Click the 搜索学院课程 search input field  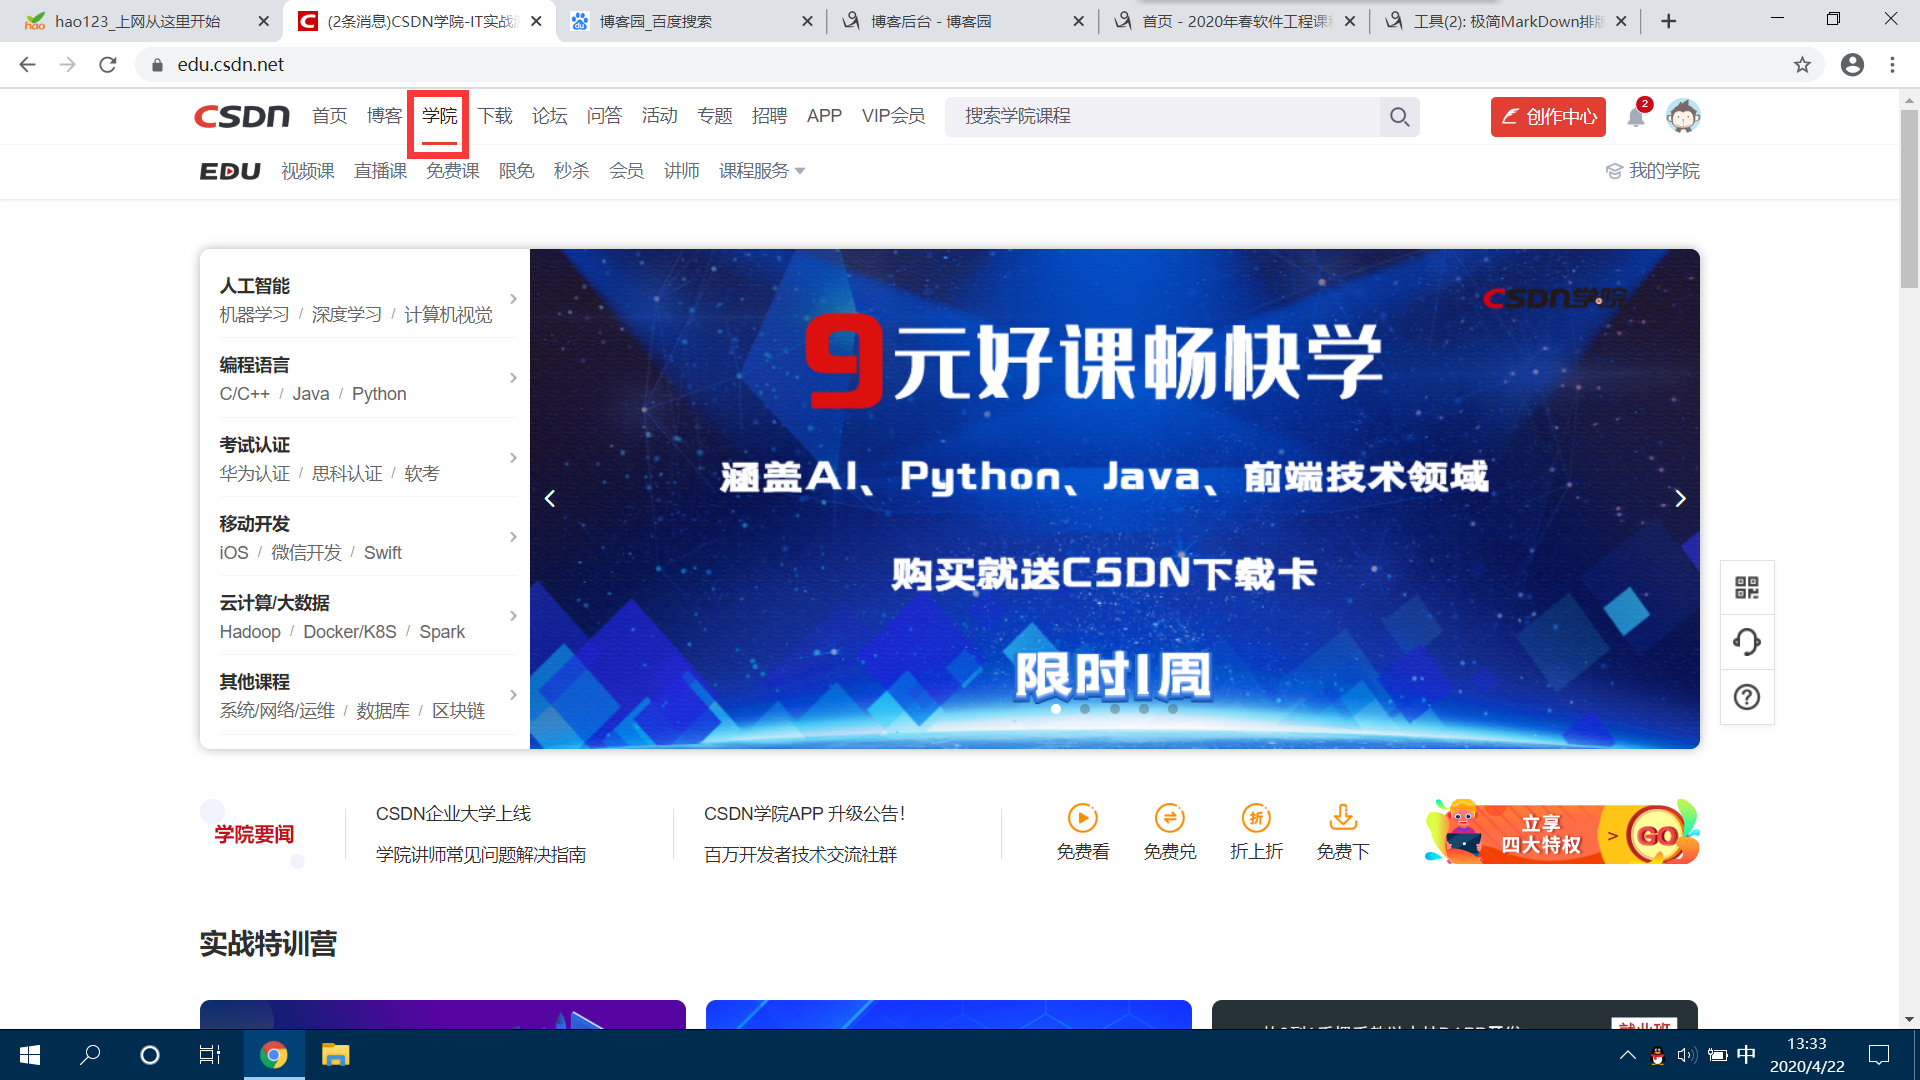click(x=1160, y=117)
